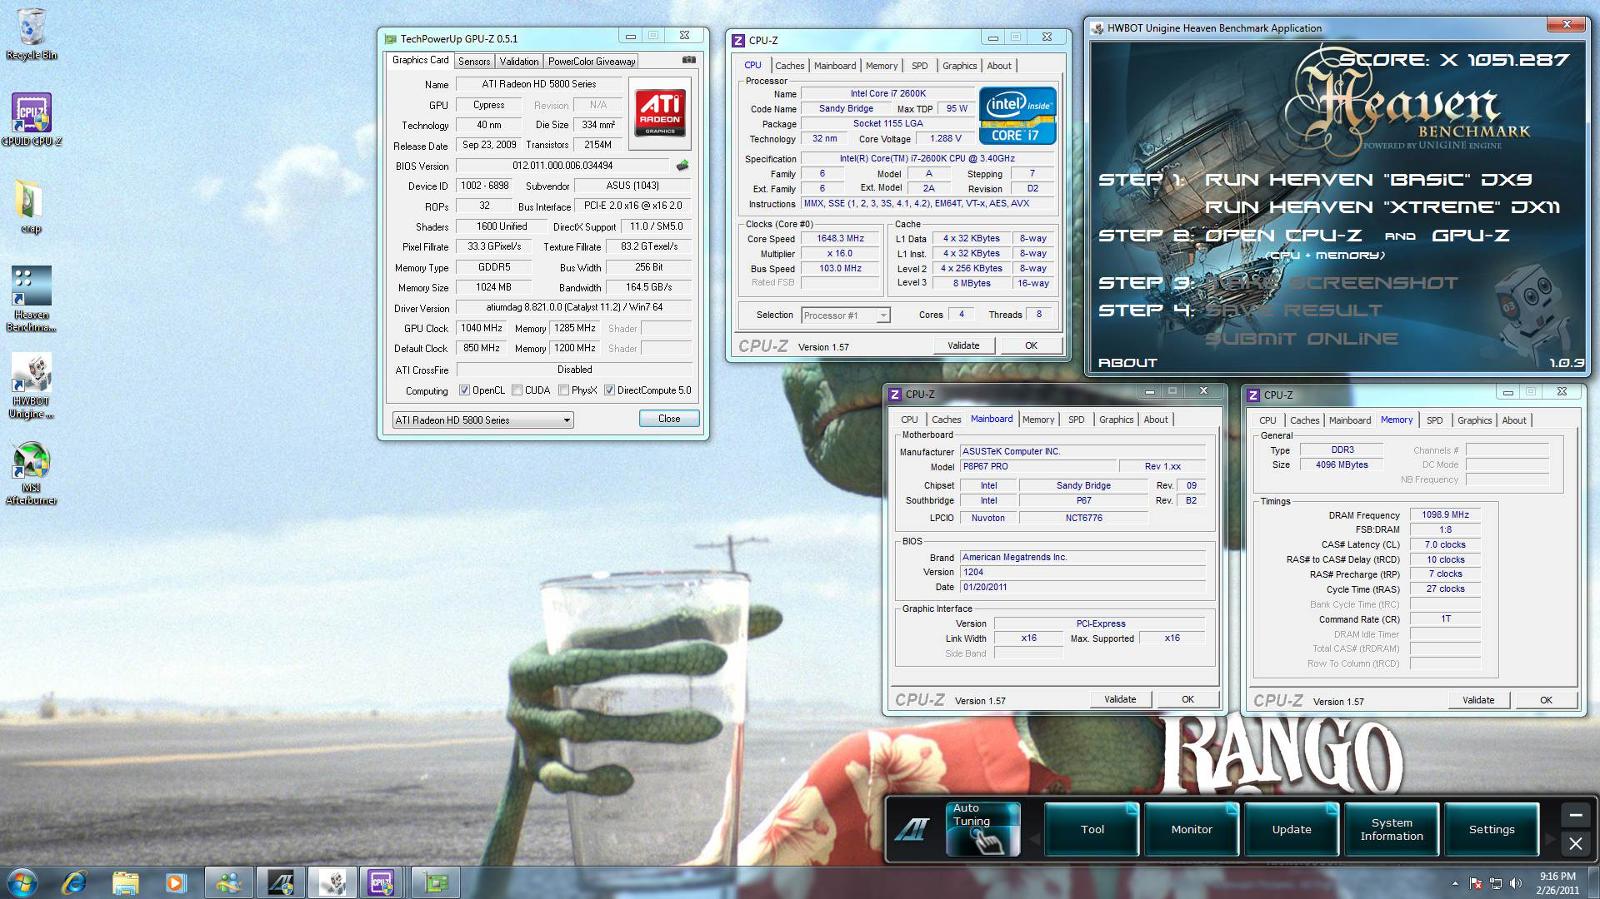Open the GPU selection dropdown in GPU-Z

point(482,420)
